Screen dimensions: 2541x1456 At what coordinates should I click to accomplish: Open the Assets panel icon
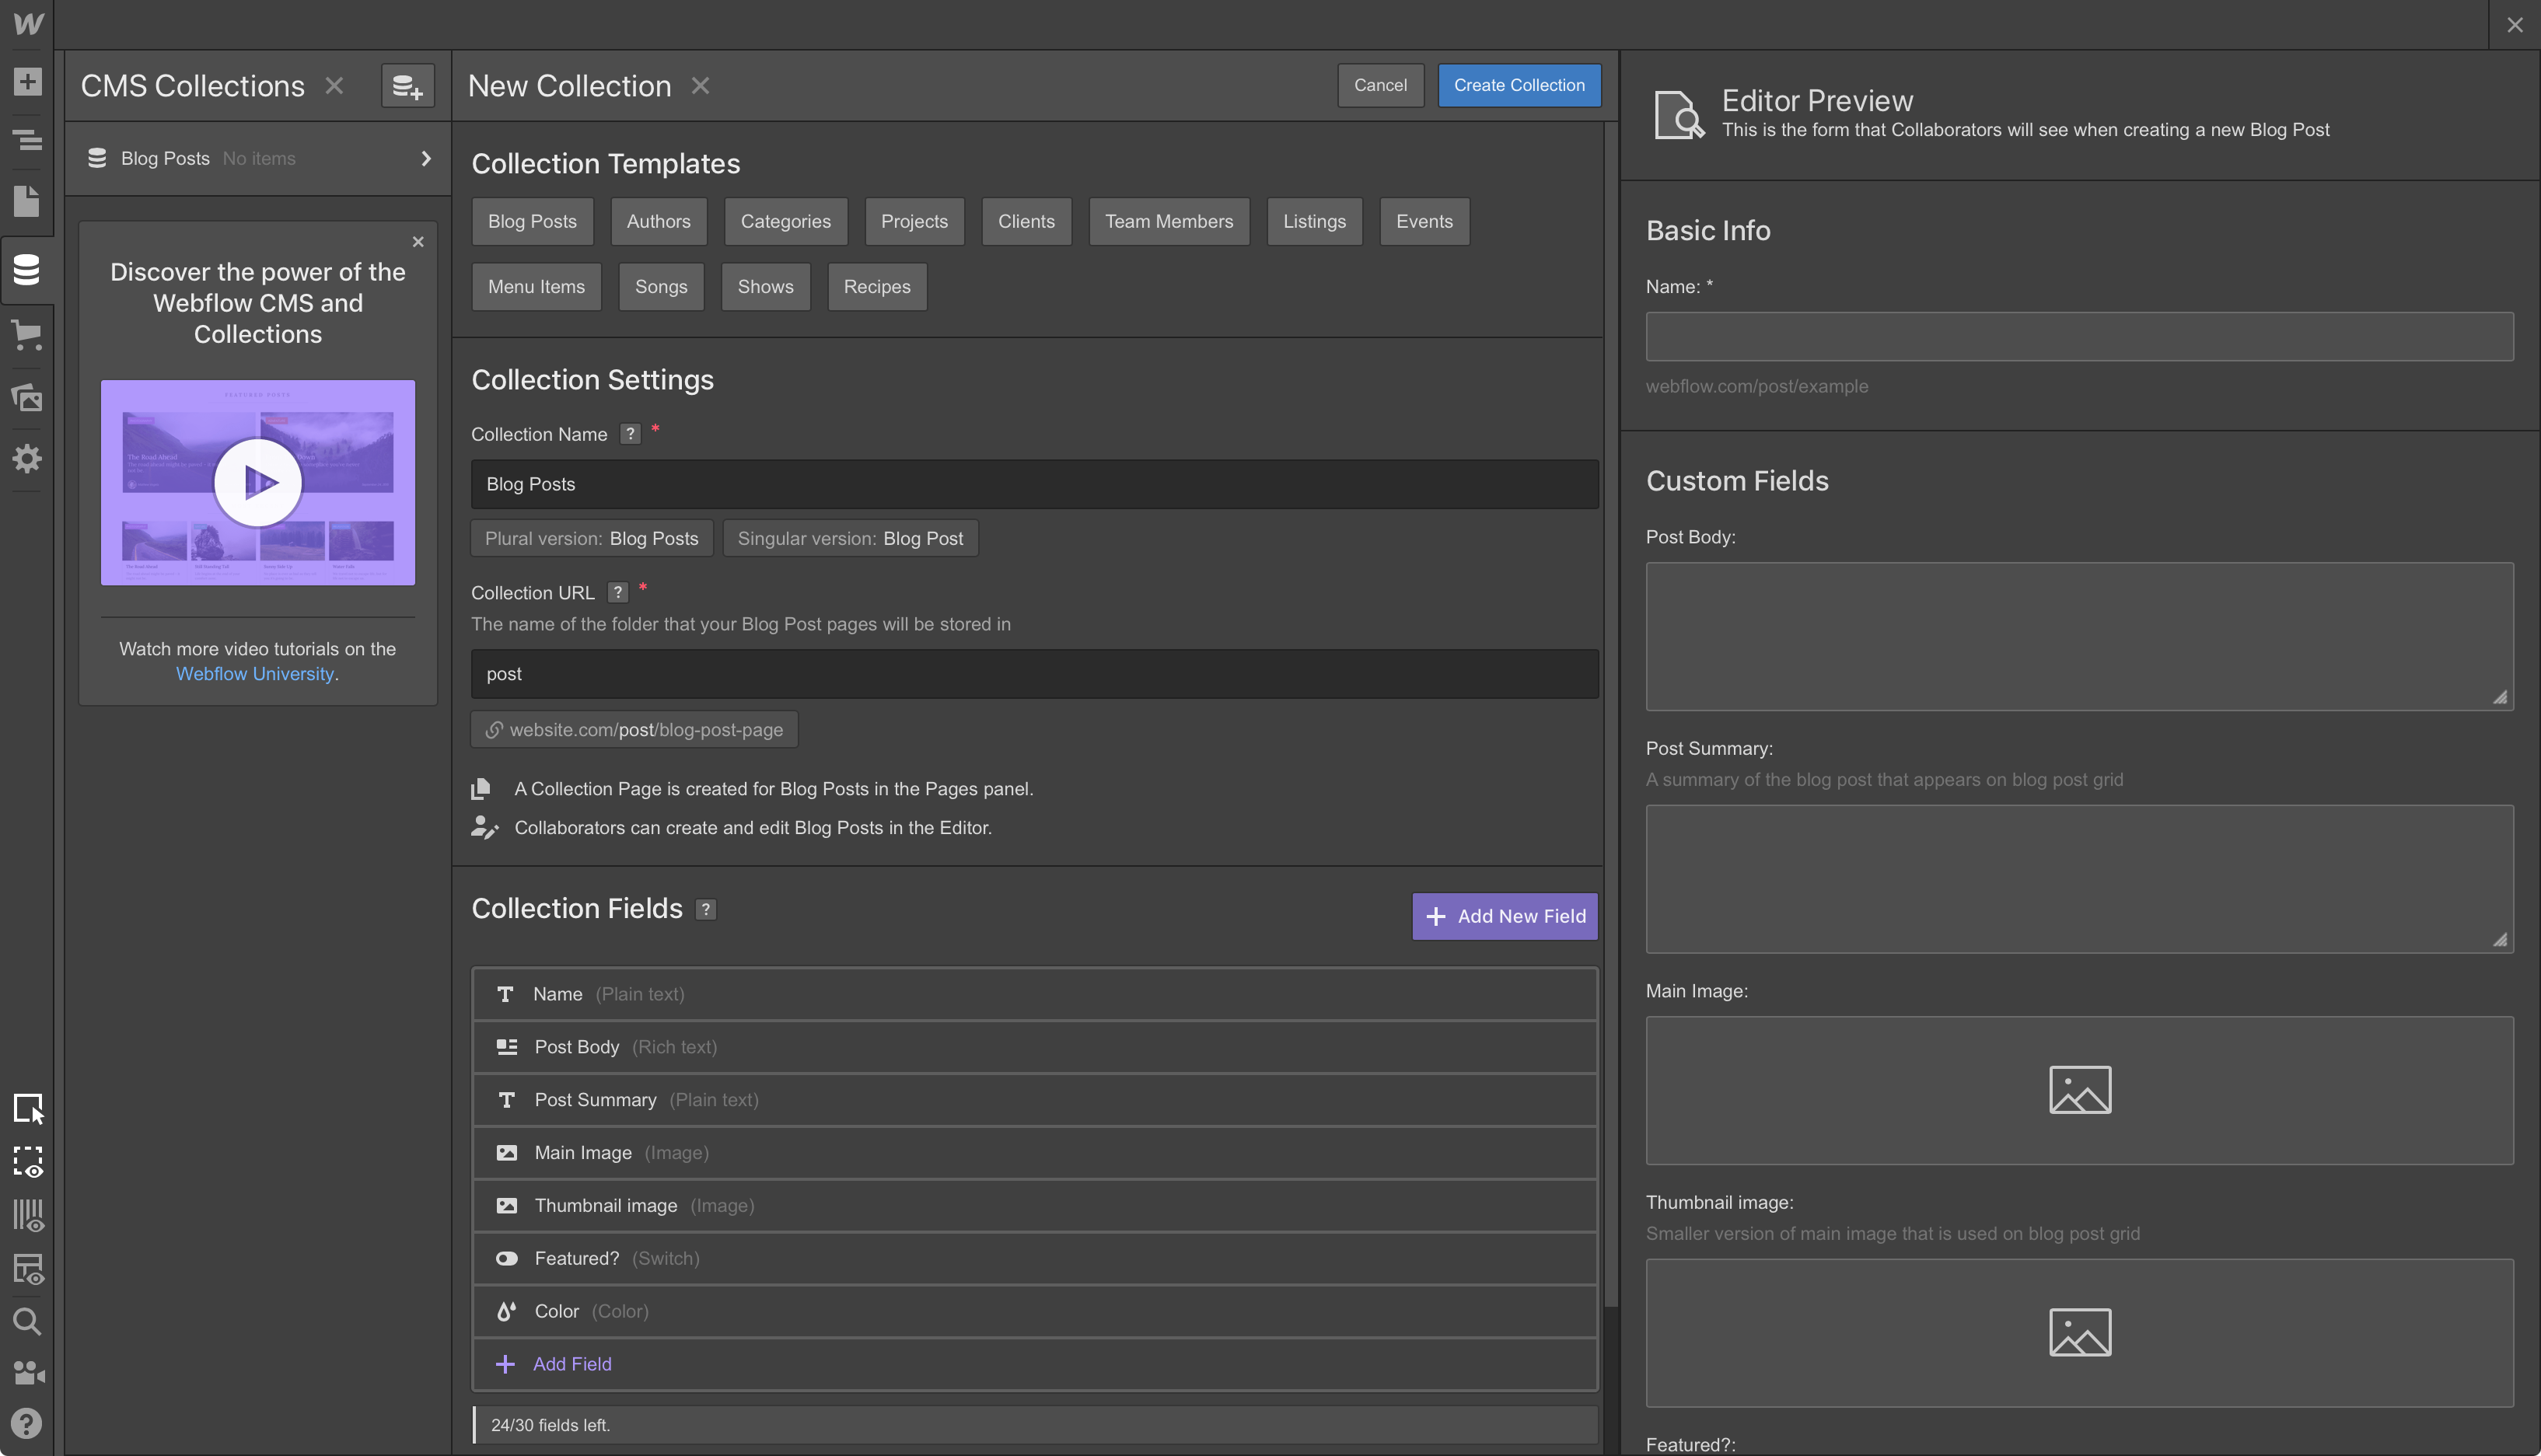(27, 397)
